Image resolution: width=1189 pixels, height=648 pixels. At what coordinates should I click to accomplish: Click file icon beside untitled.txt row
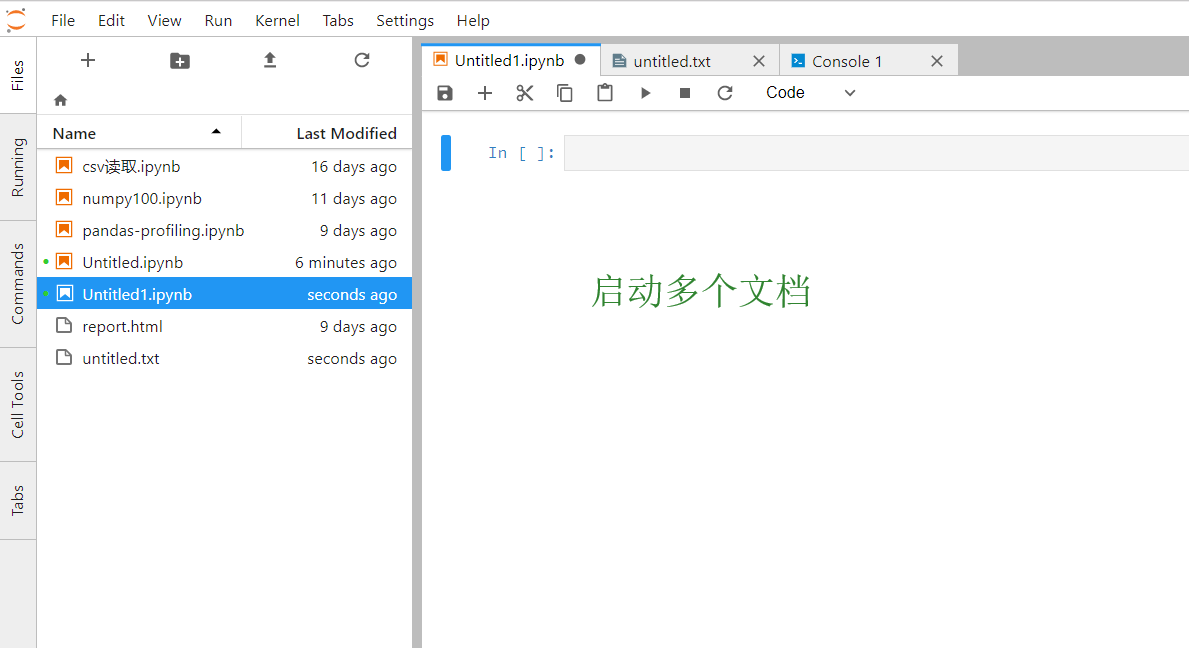[x=64, y=358]
